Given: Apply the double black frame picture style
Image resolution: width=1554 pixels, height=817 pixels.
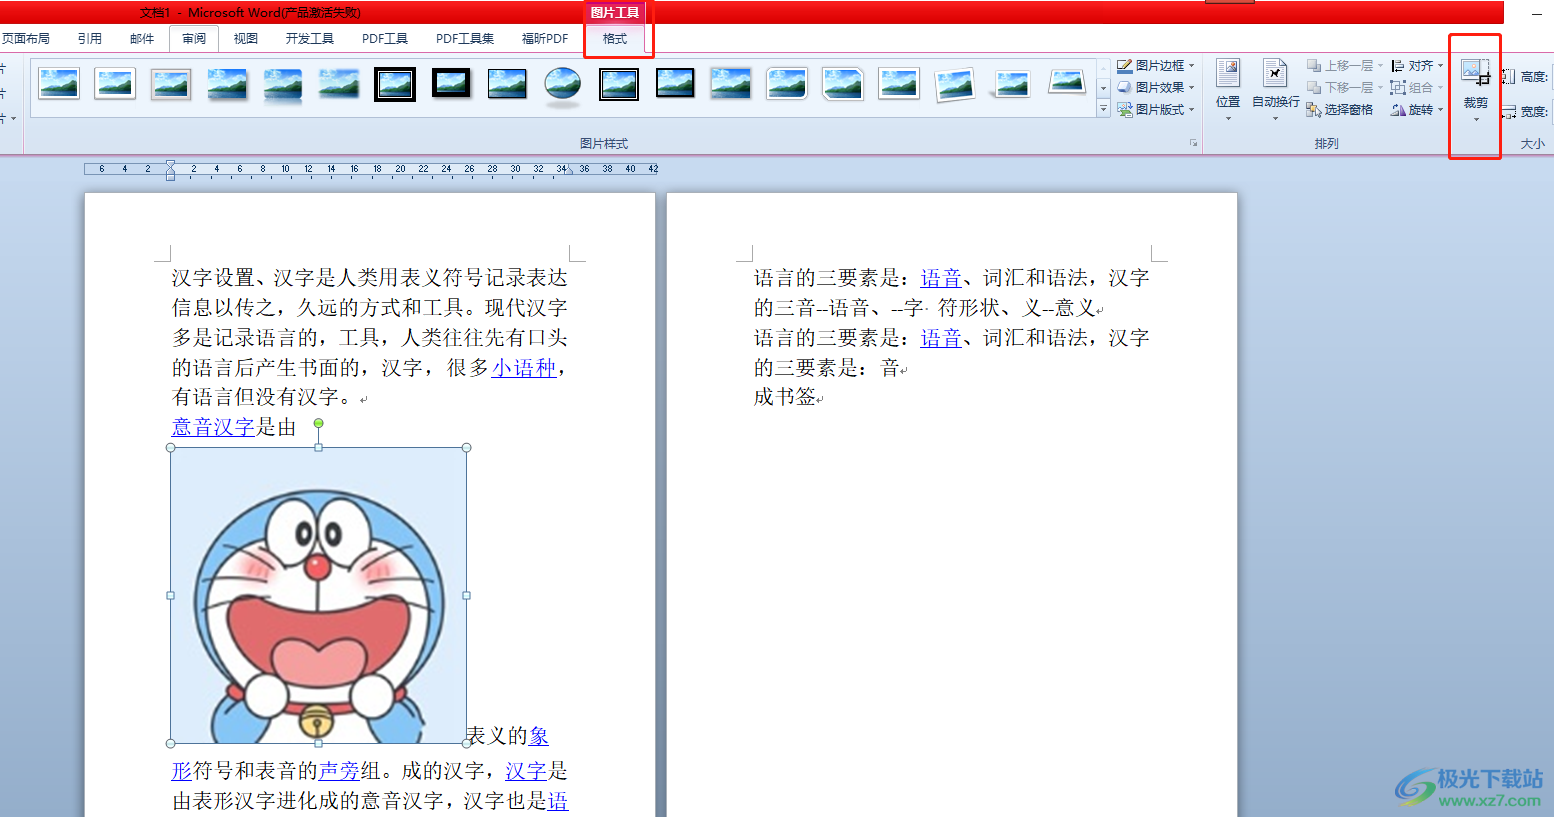Looking at the screenshot, I should click(x=395, y=84).
